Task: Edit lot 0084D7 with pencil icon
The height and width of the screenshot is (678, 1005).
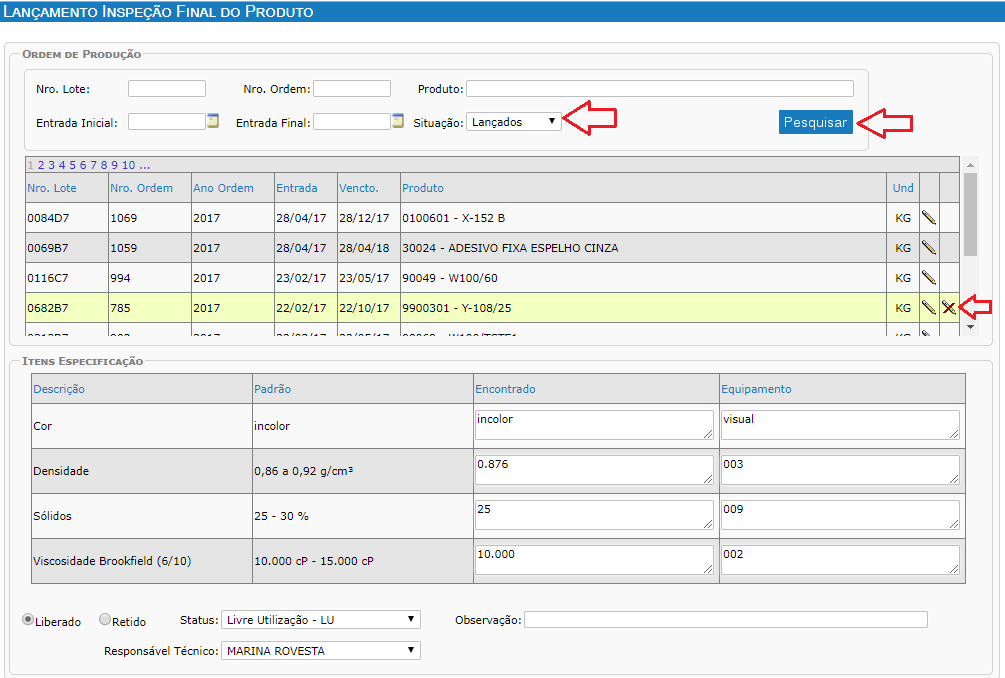Action: tap(929, 218)
